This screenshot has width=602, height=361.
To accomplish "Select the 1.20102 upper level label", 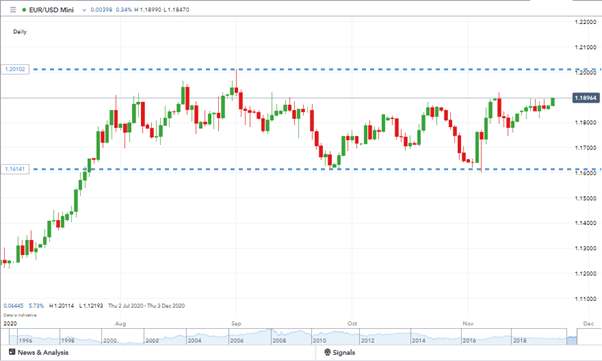I will tap(15, 69).
